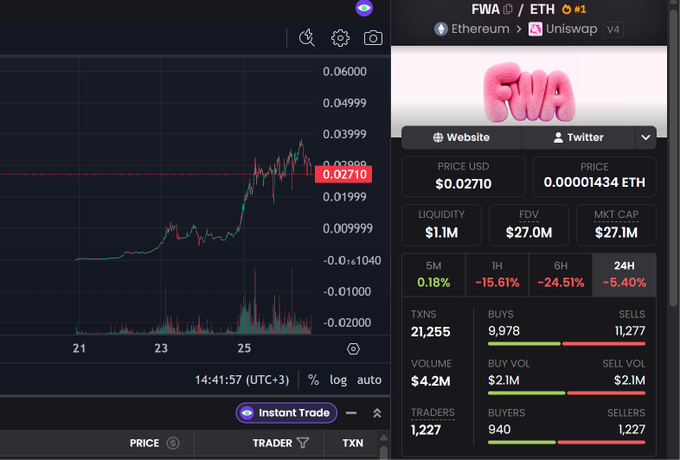The width and height of the screenshot is (680, 460).
Task: Click the buyers versus sellers ratio bar
Action: tap(566, 442)
